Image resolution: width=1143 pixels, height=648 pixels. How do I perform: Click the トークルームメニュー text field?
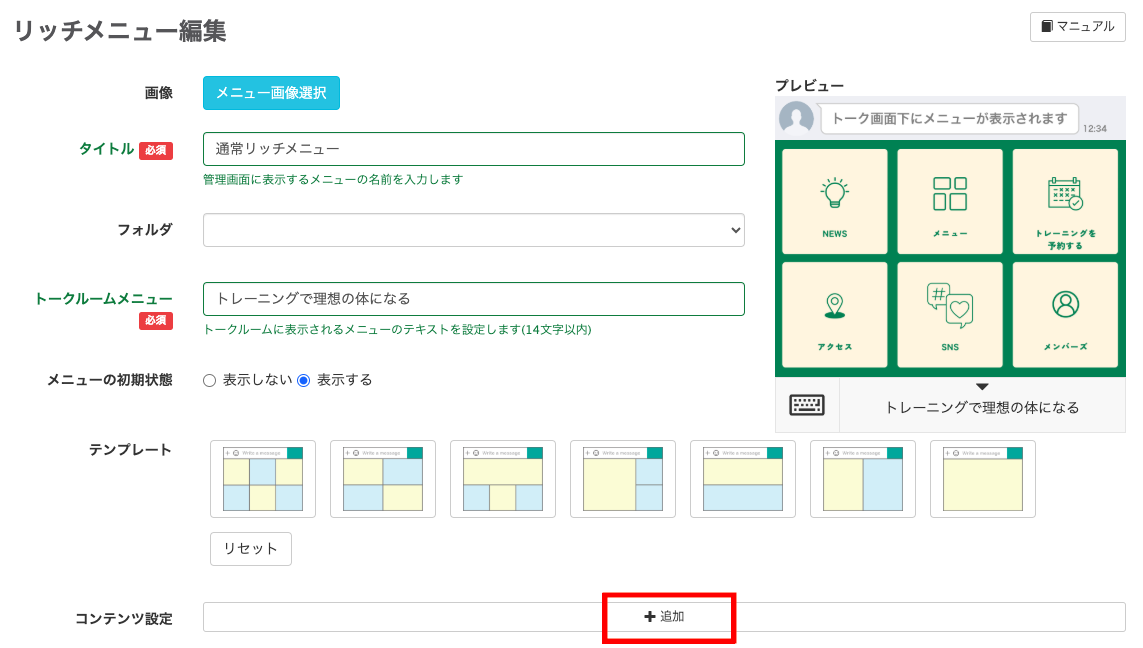click(x=473, y=299)
